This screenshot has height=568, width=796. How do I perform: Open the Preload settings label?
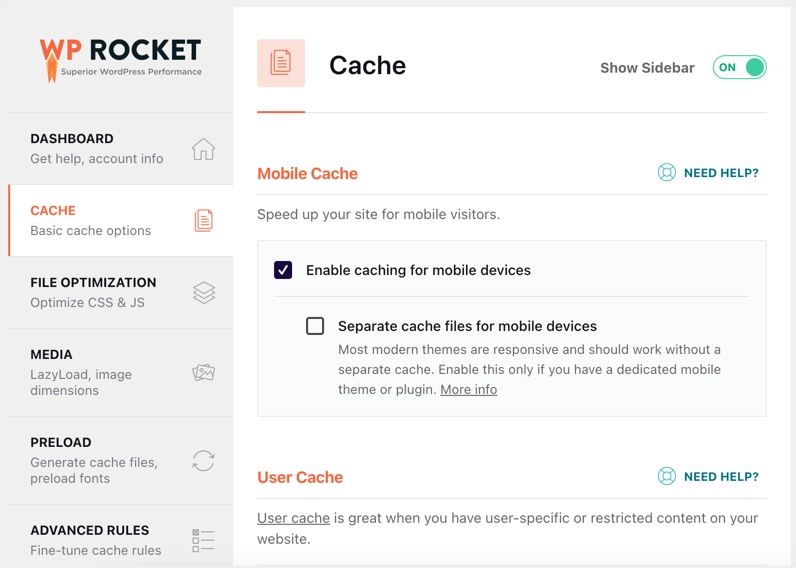pos(61,443)
